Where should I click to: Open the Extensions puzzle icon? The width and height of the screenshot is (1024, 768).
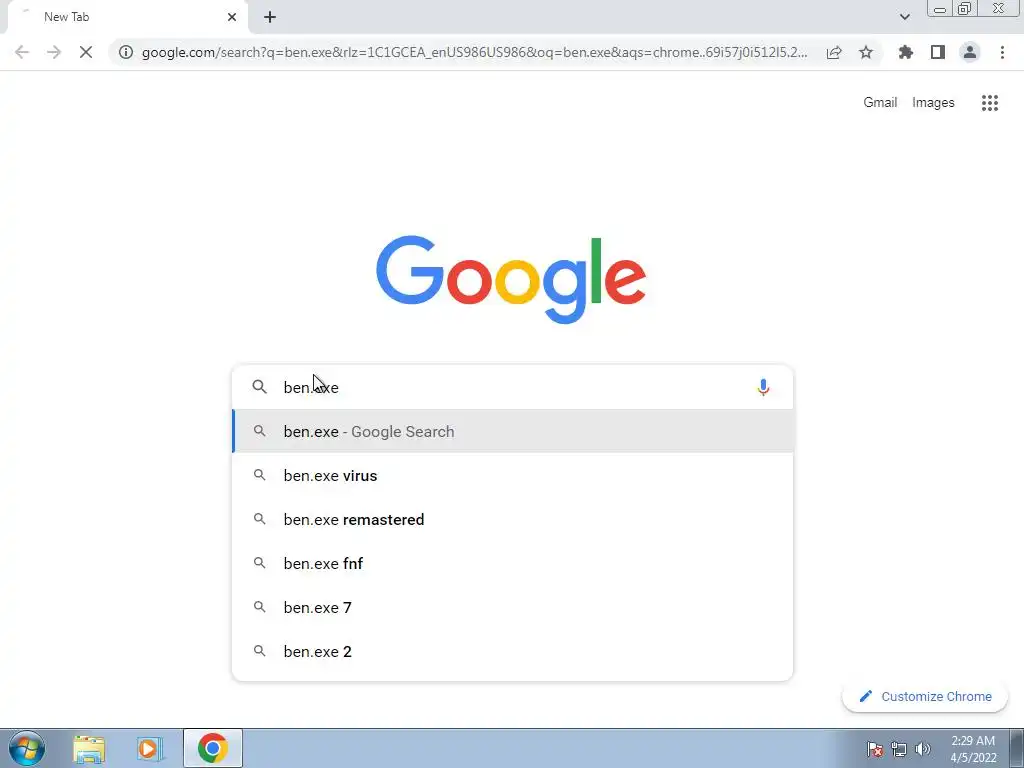[905, 52]
